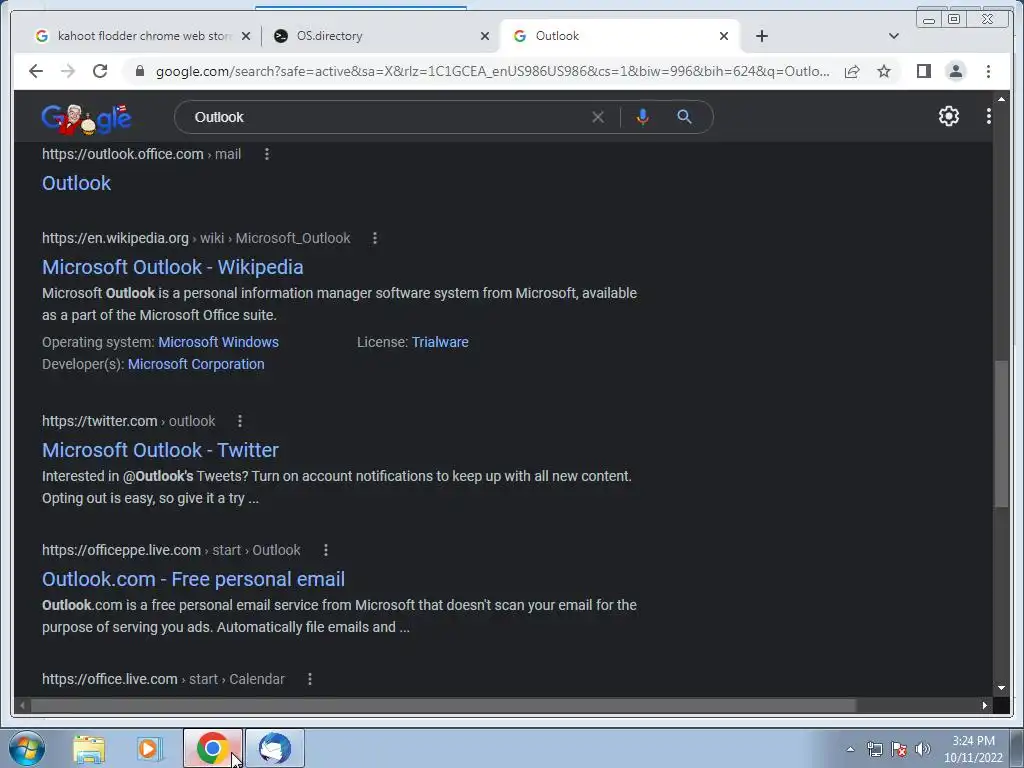Follow the Microsoft Windows link
This screenshot has width=1024, height=768.
coord(218,342)
